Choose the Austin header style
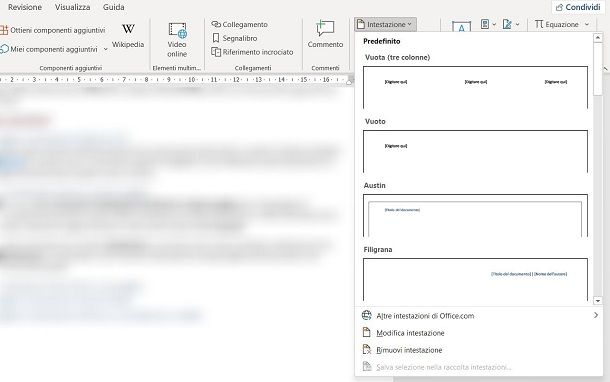 [x=475, y=215]
